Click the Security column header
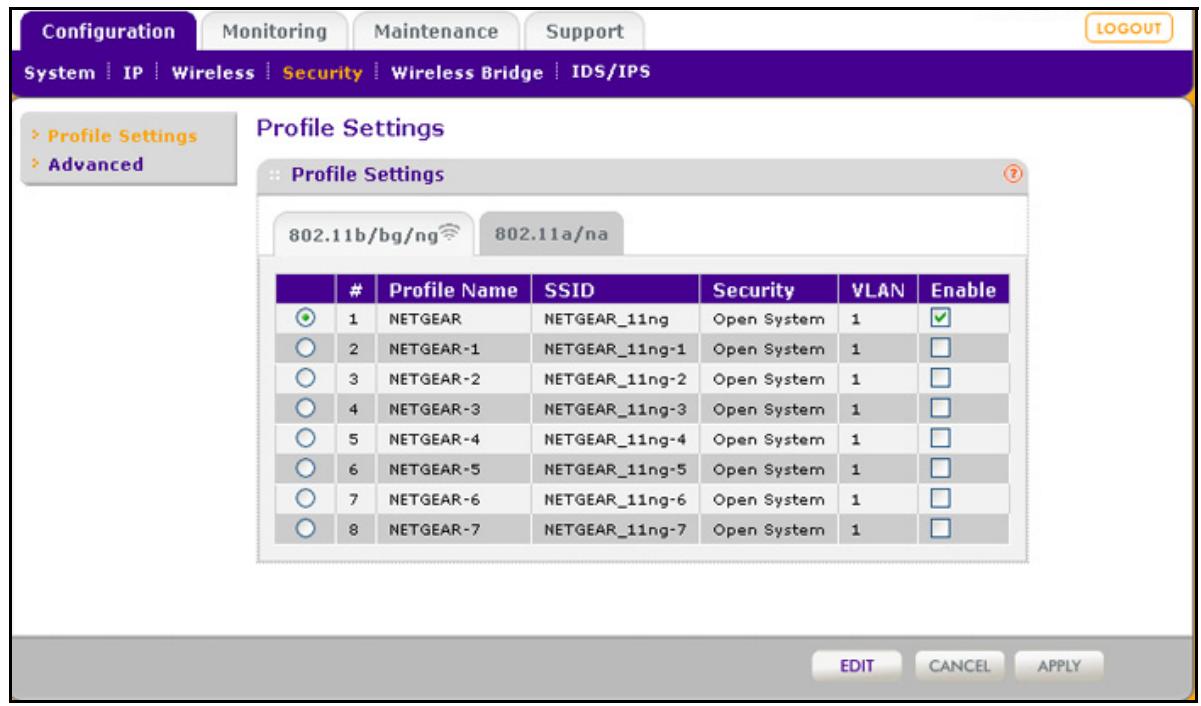 [x=768, y=290]
